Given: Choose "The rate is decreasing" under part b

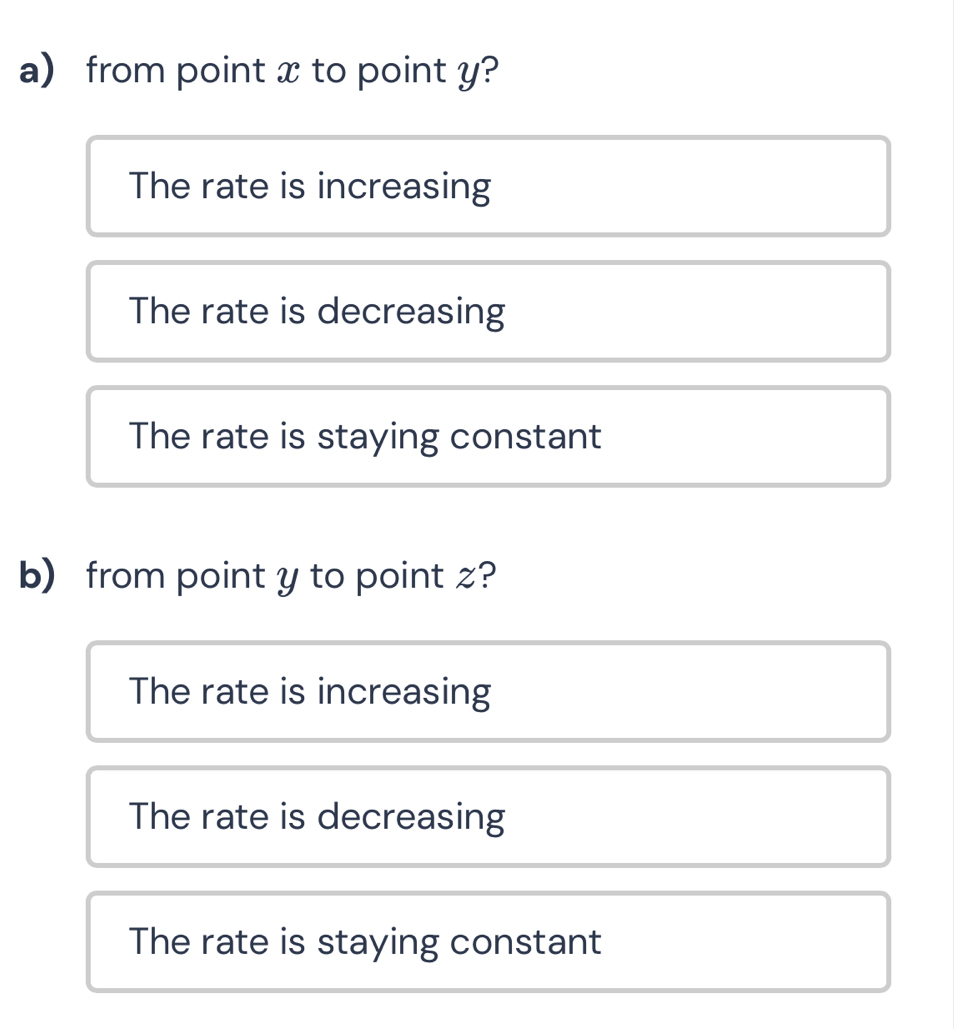Looking at the screenshot, I should (487, 817).
